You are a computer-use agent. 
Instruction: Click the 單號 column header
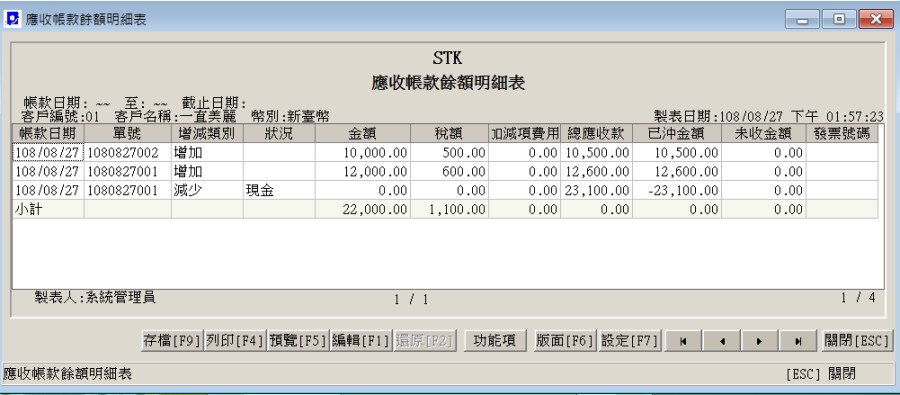pyautogui.click(x=127, y=133)
